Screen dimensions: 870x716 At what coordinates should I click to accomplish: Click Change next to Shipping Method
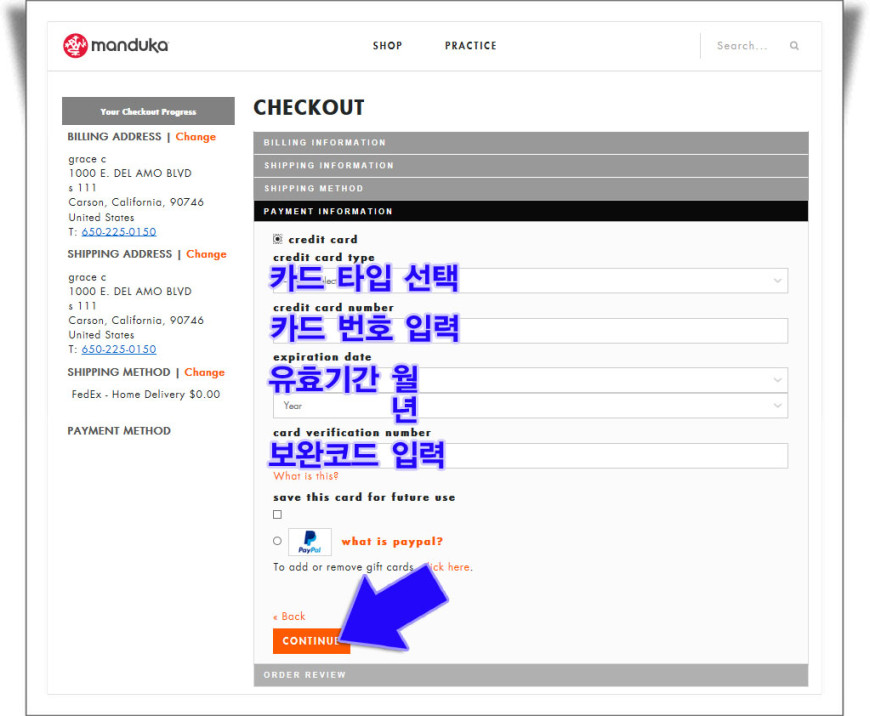[204, 372]
